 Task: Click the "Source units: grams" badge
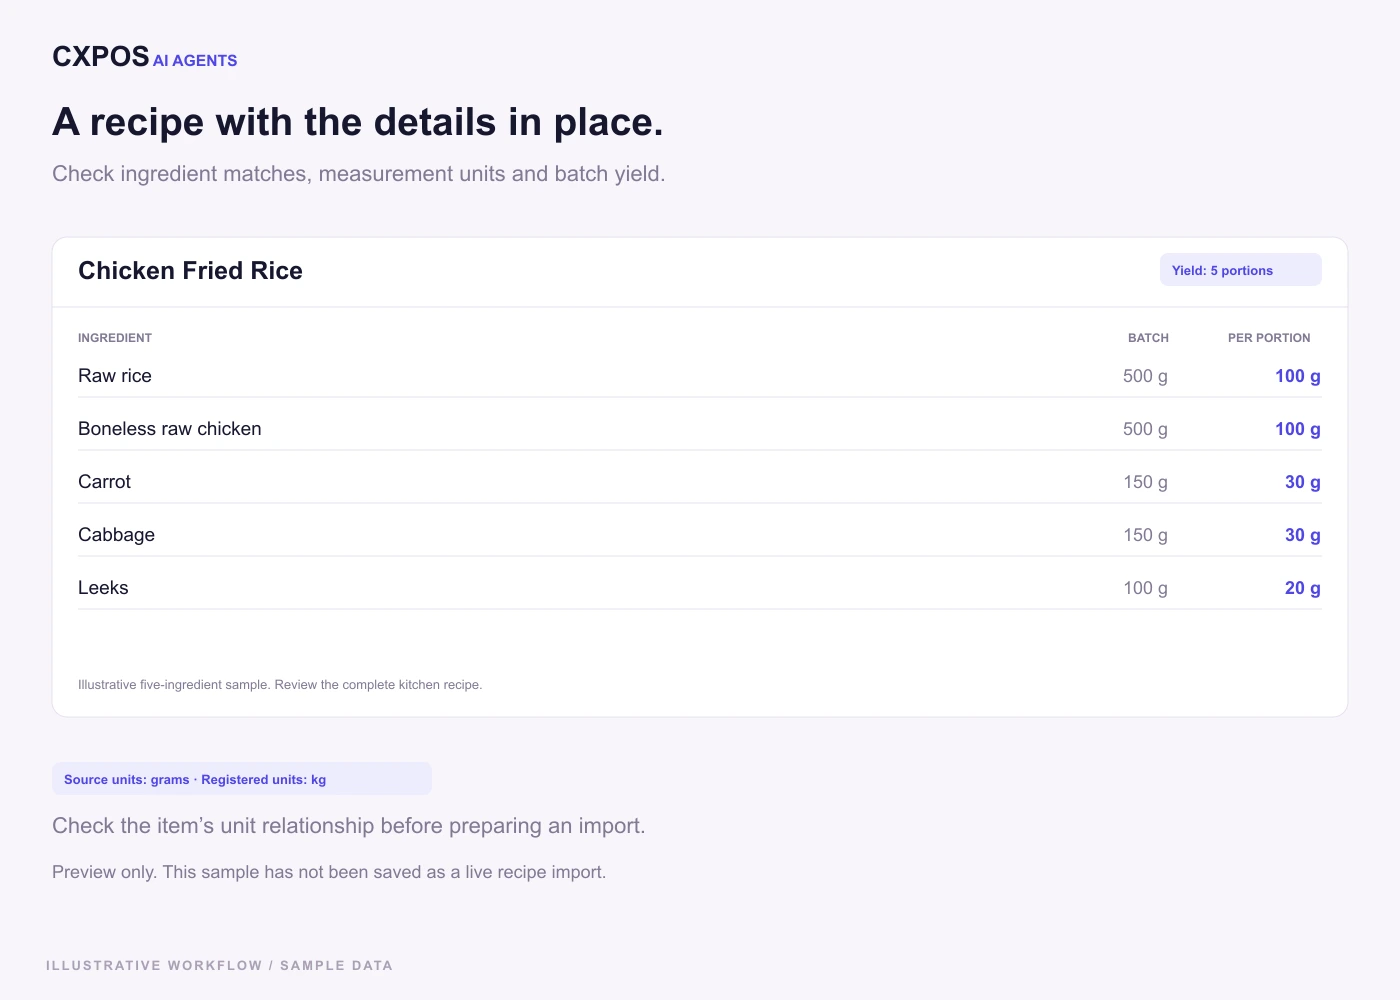click(242, 779)
